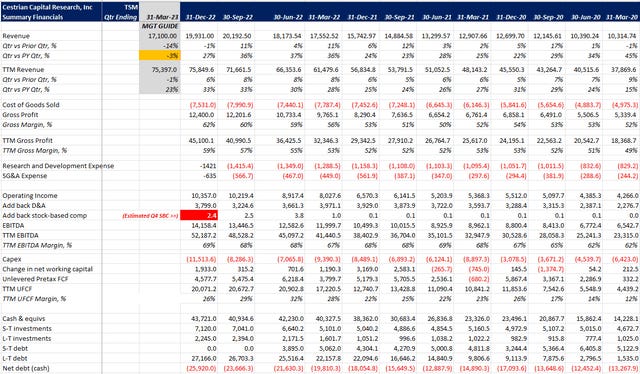Screen dimensions: 640x374
Task: Click the 'TTM Gross Margin, %' row label
Action: 35,151
